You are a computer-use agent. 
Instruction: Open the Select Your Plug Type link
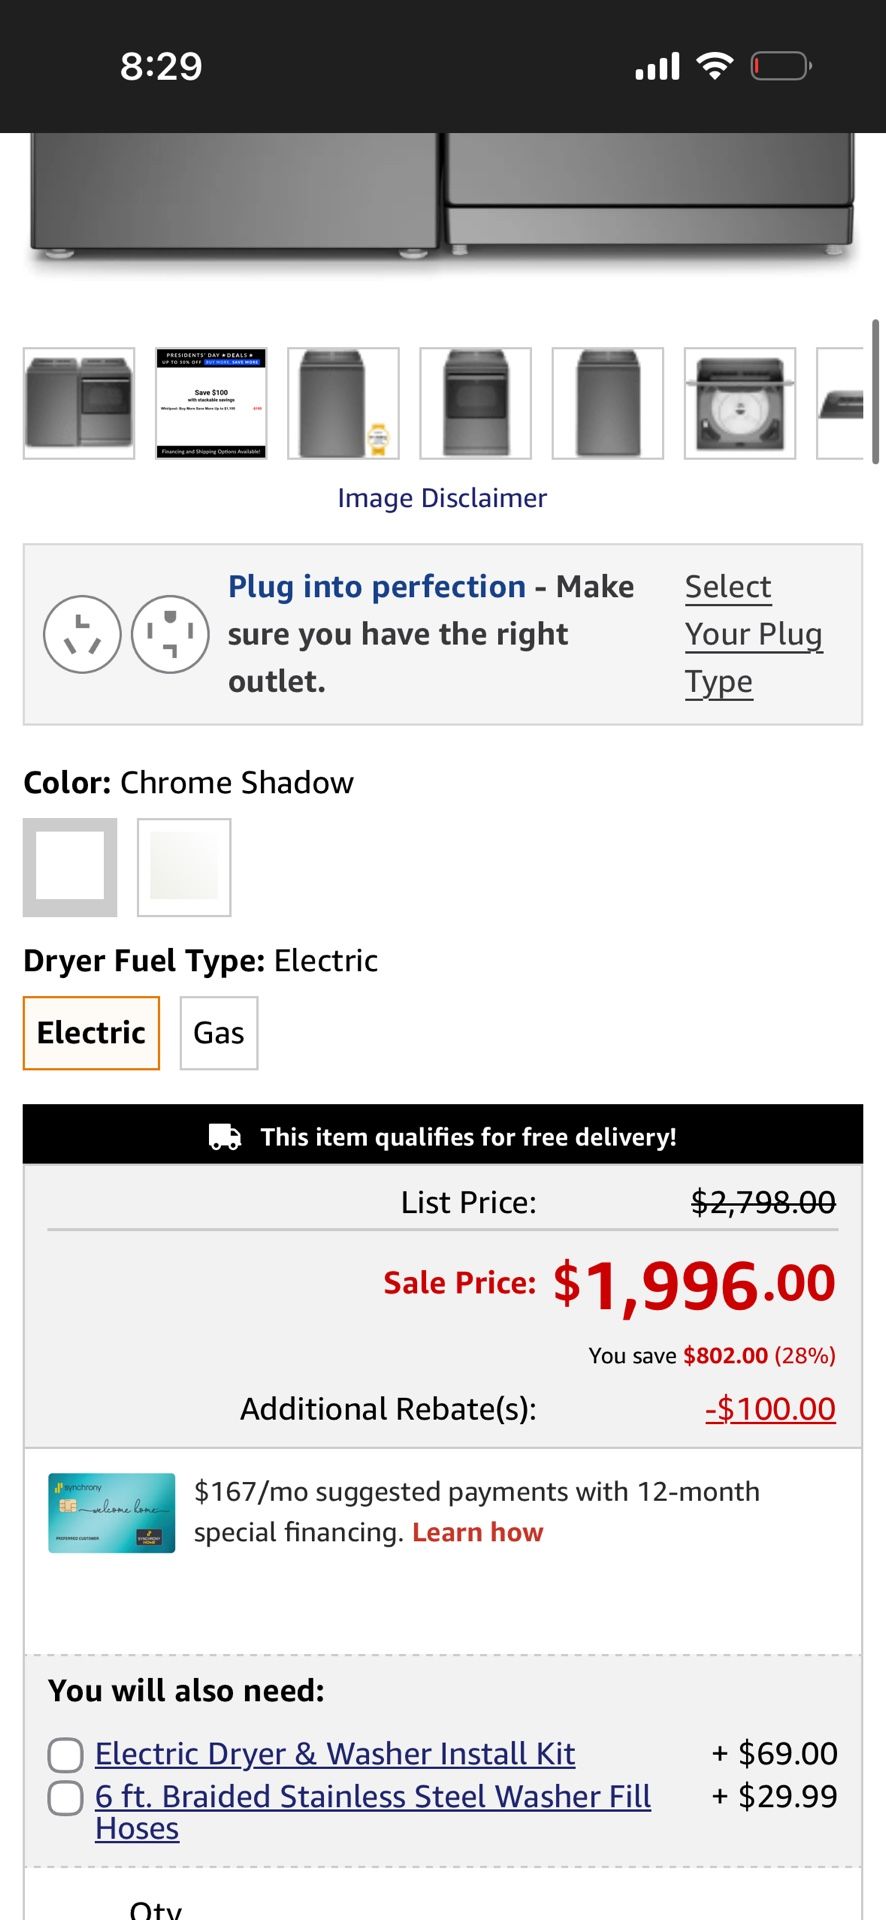click(x=753, y=634)
